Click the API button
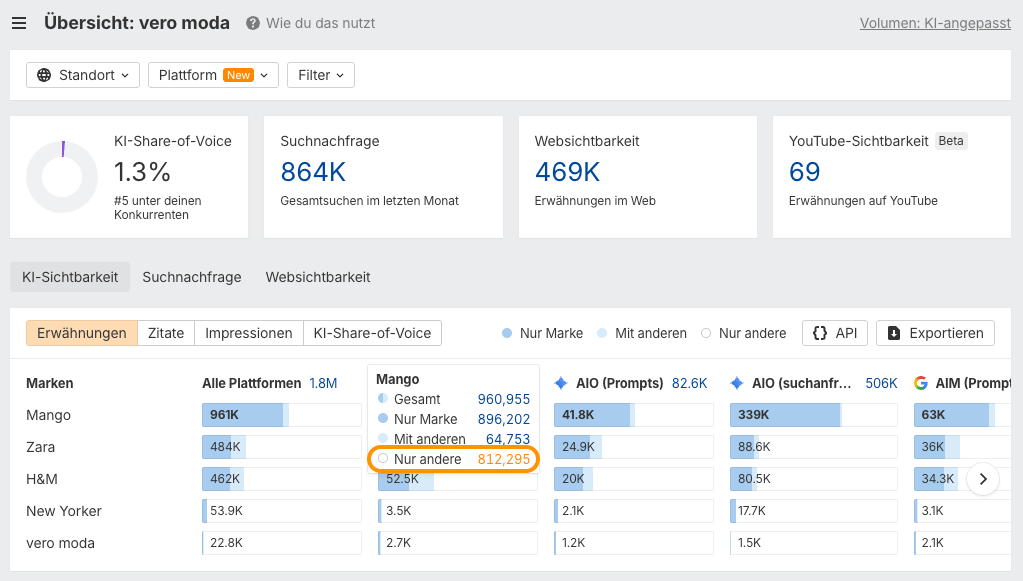The height and width of the screenshot is (581, 1023). (x=835, y=333)
